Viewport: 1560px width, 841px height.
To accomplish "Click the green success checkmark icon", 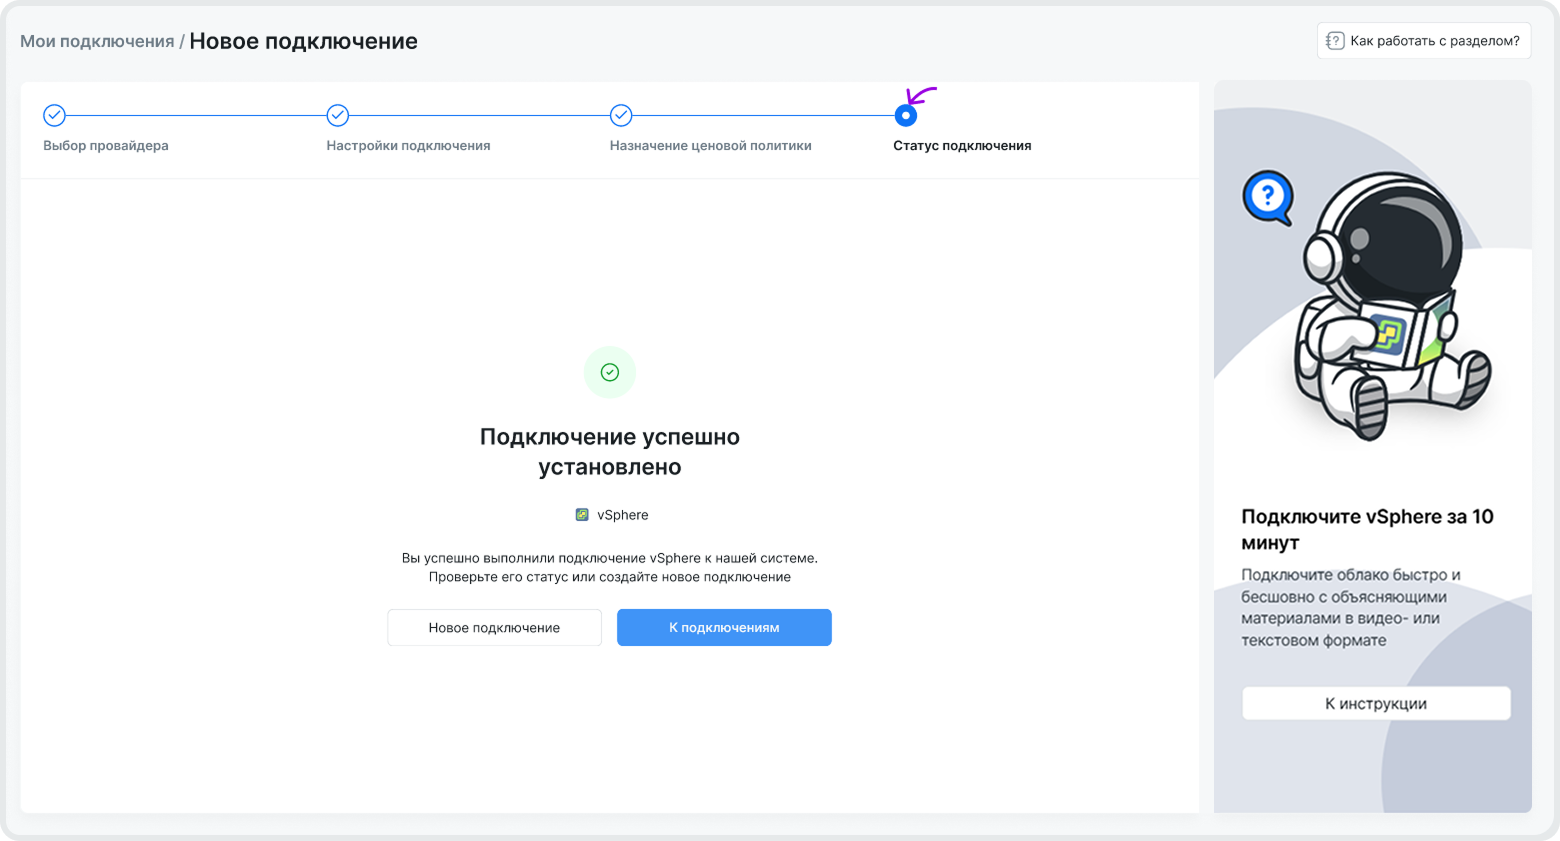I will (610, 372).
